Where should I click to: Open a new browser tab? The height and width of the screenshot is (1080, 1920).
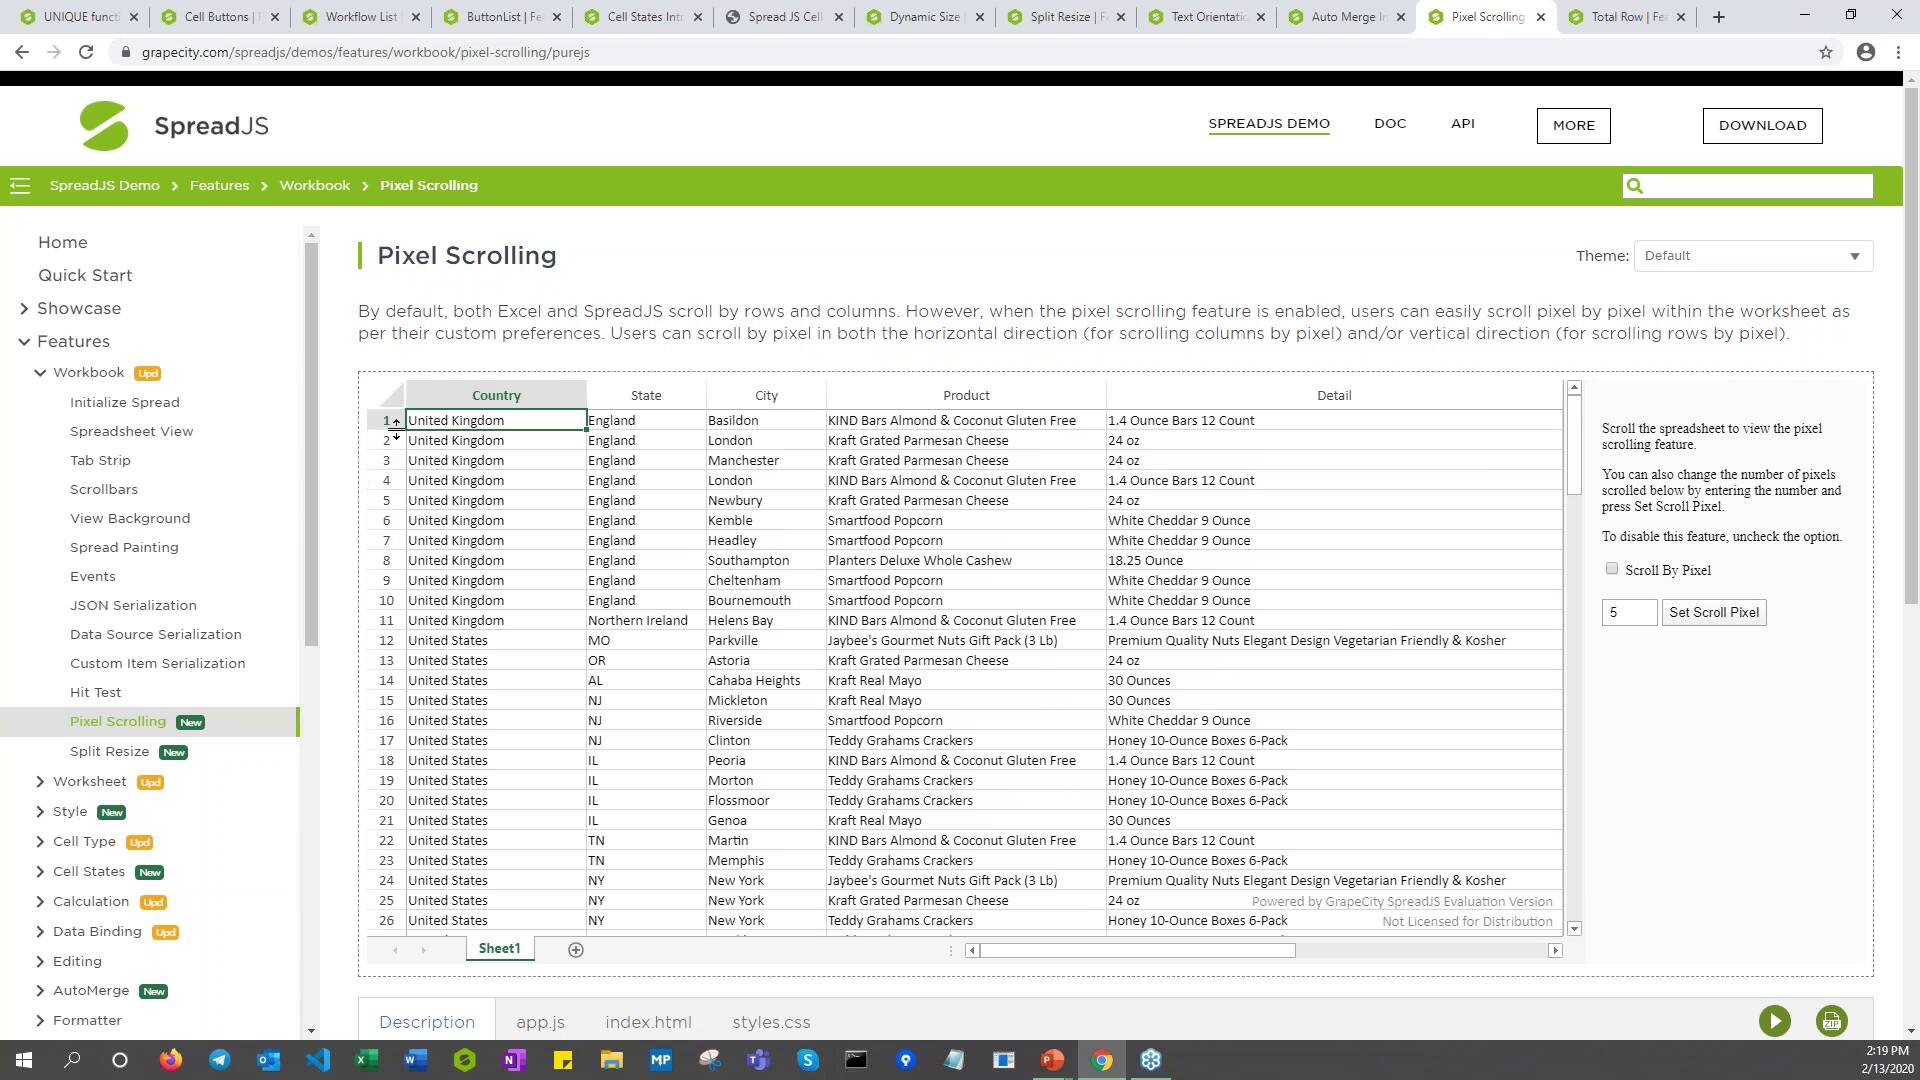pyautogui.click(x=1719, y=17)
